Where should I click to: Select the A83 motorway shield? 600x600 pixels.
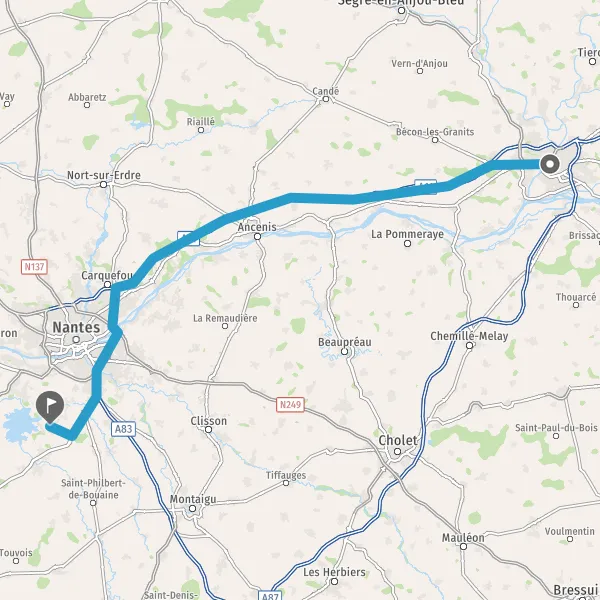123,429
